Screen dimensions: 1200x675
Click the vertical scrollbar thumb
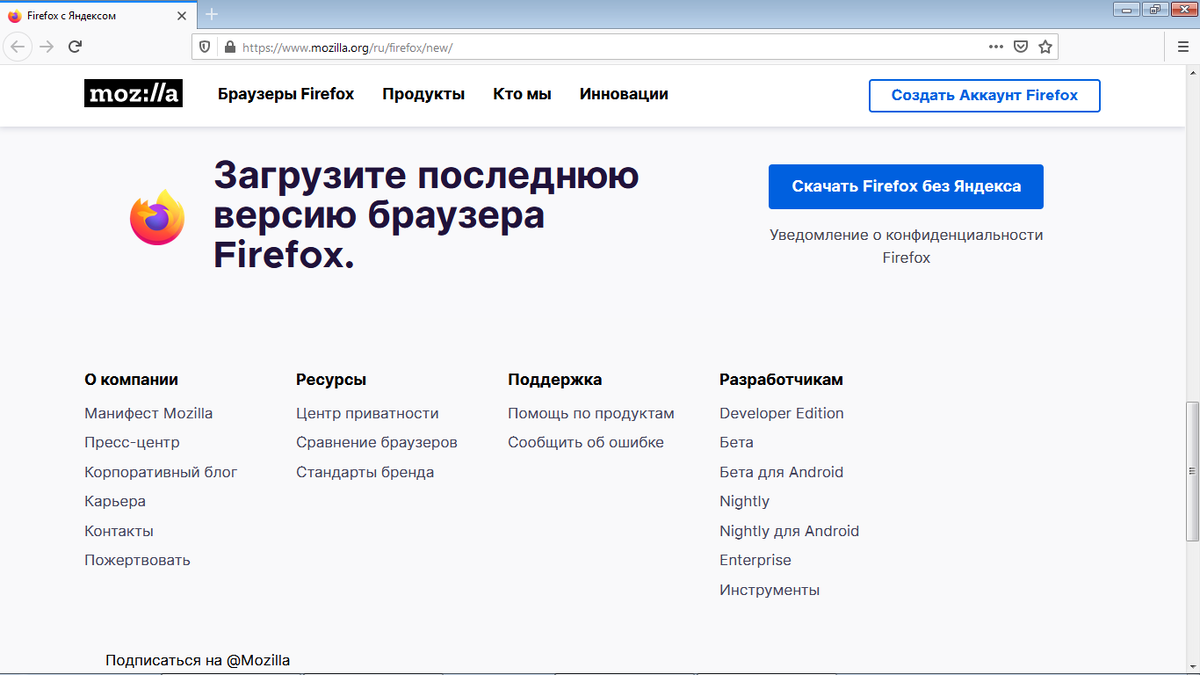point(1191,470)
